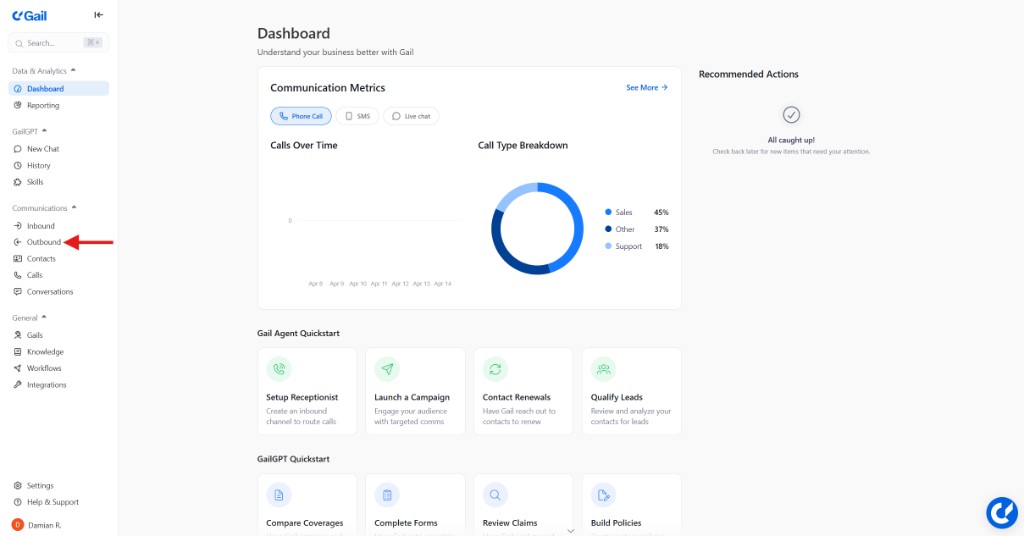Click the Launch a Campaign paper plane icon
Screen dimensions: 1024x536
coord(387,369)
